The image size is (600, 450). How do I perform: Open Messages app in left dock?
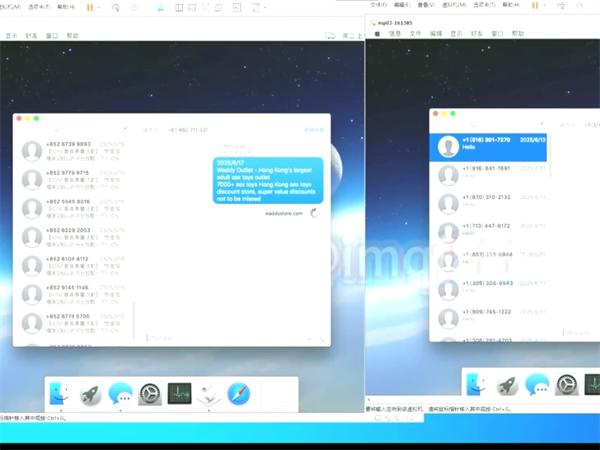(x=121, y=393)
